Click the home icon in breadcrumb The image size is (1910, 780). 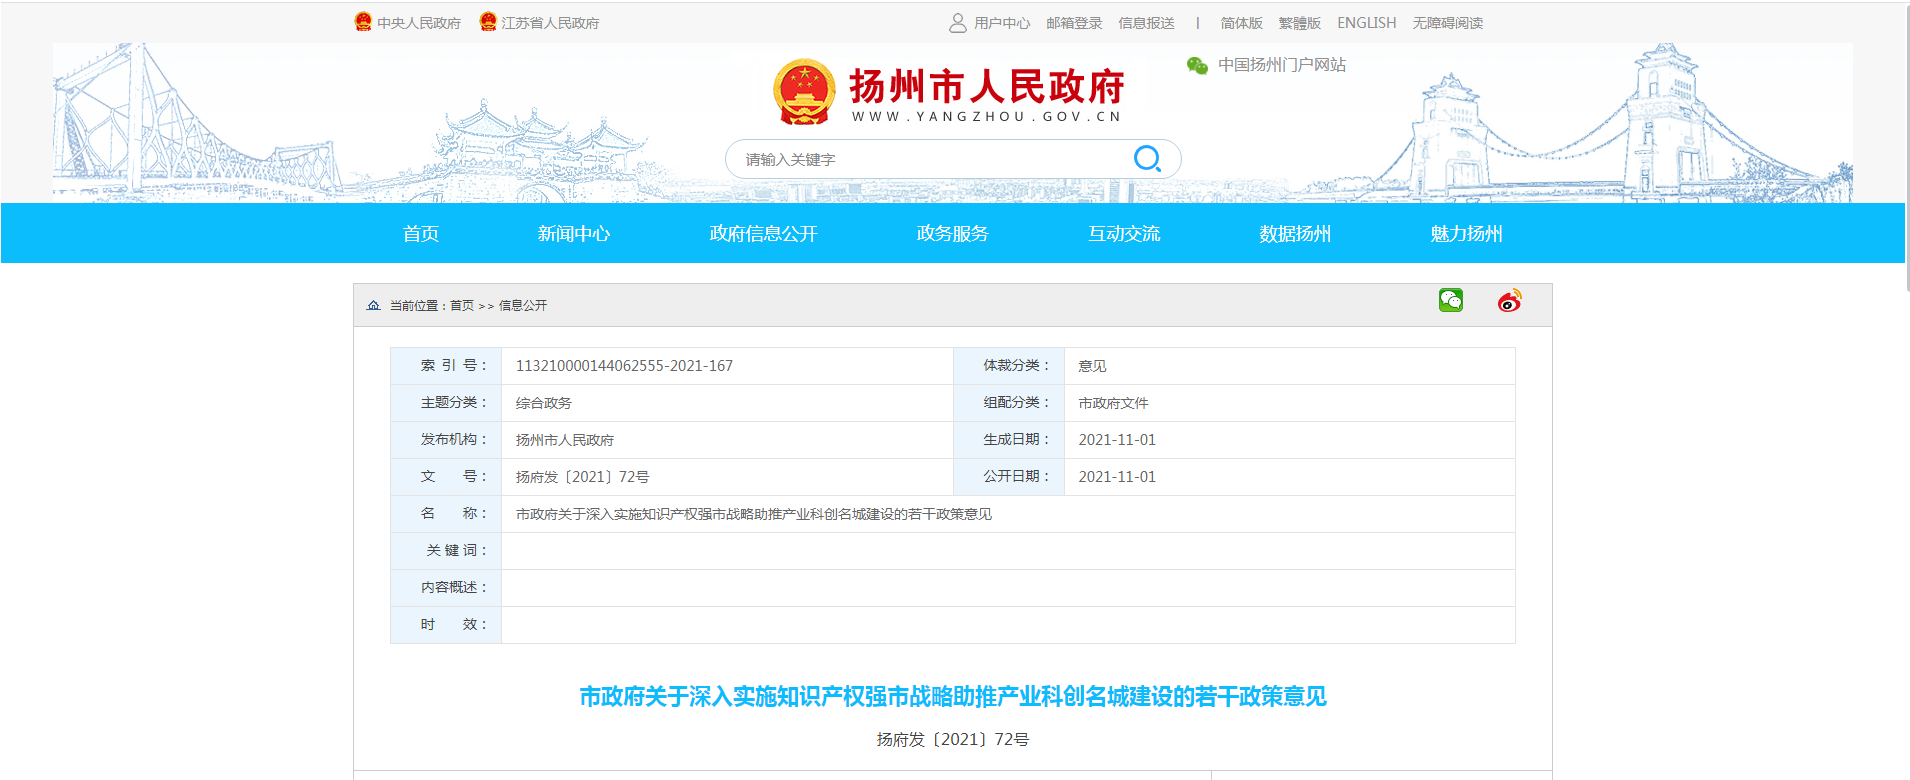click(373, 305)
